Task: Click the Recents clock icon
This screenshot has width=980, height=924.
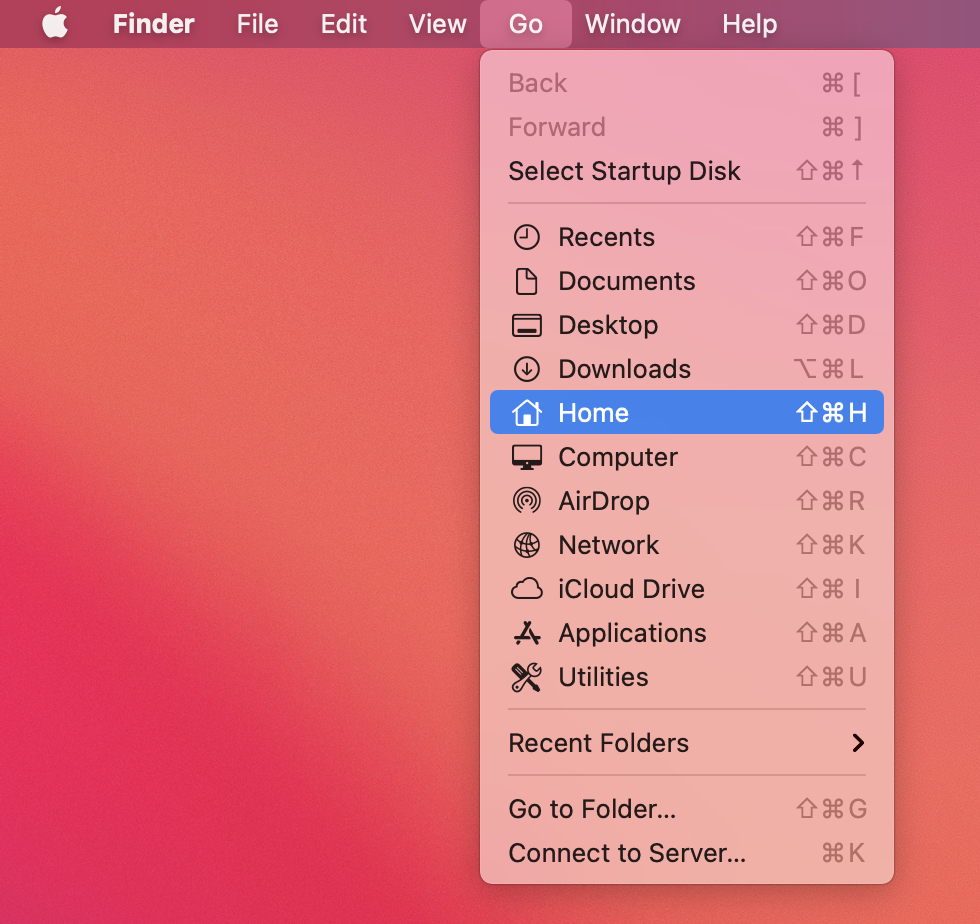Action: click(526, 238)
